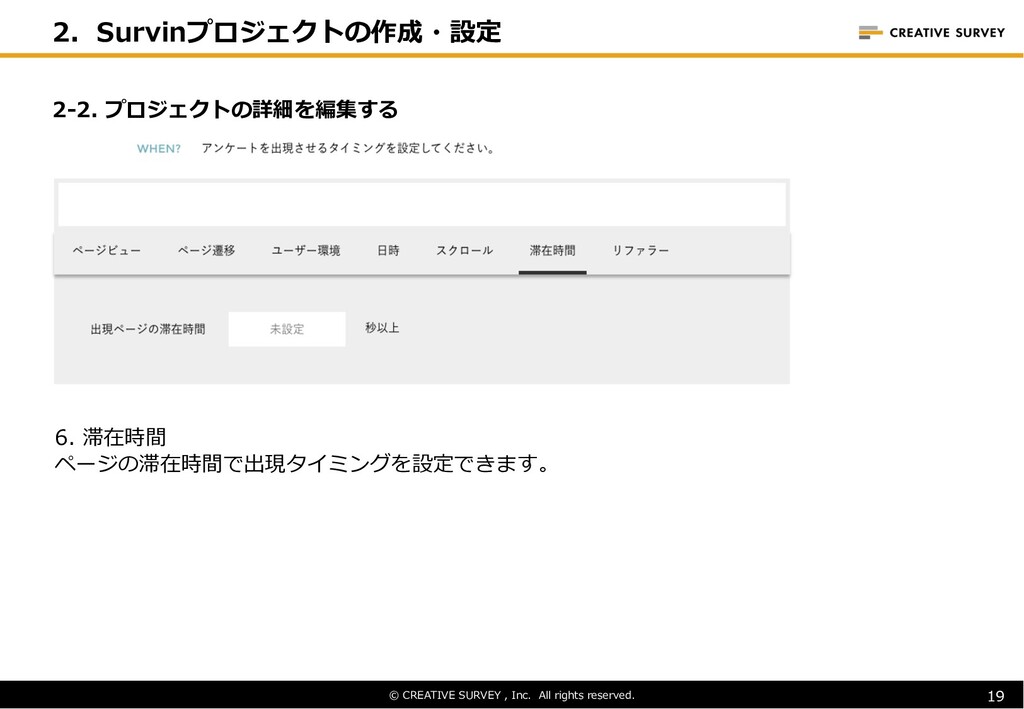Screen dimensions: 1024x709
Task: Click the copyright notice in footer
Action: pyautogui.click(x=512, y=695)
